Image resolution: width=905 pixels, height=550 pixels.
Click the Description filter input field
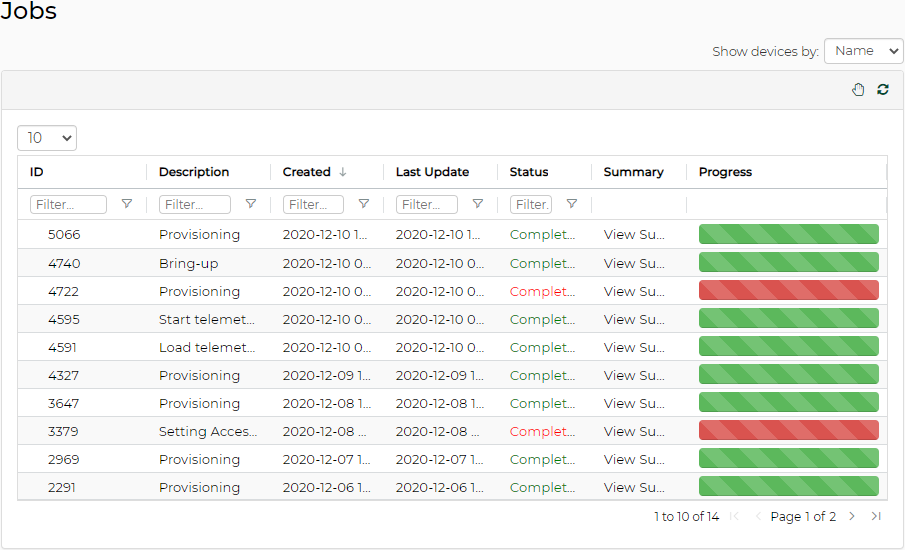[x=195, y=204]
